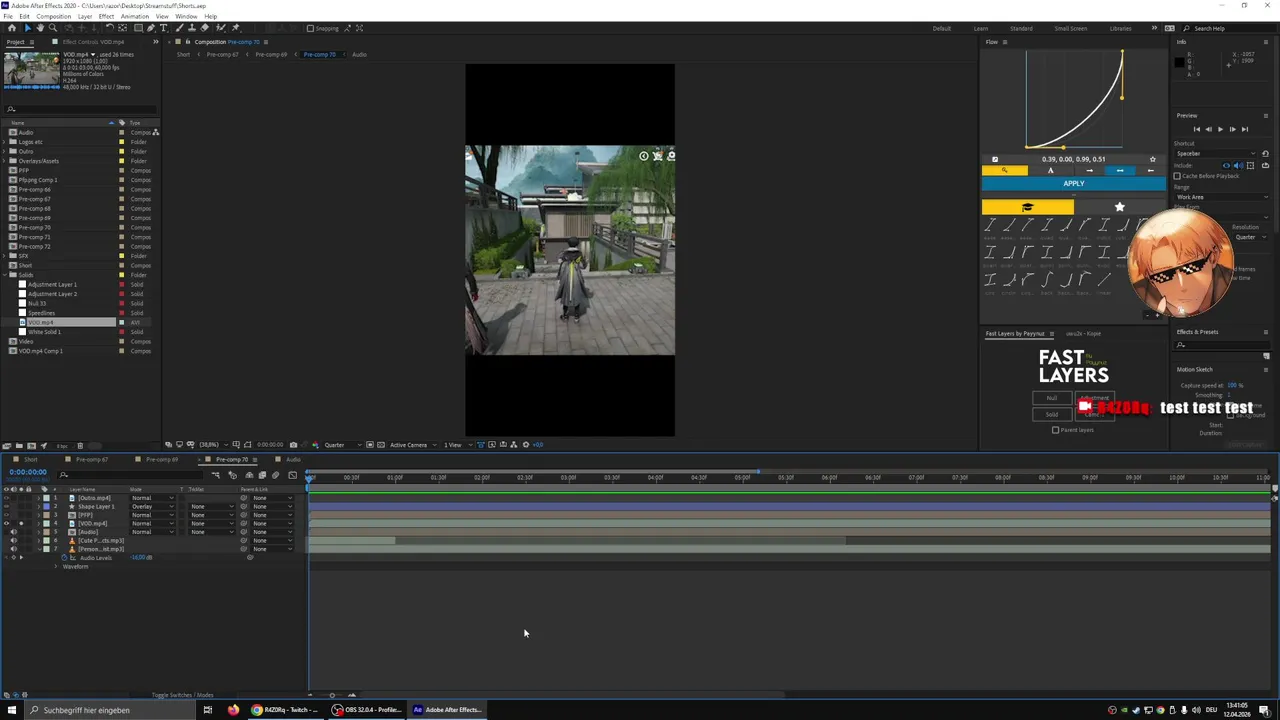Hide Shape Layer 1 visibility eye
Viewport: 1280px width, 720px height.
[6, 506]
